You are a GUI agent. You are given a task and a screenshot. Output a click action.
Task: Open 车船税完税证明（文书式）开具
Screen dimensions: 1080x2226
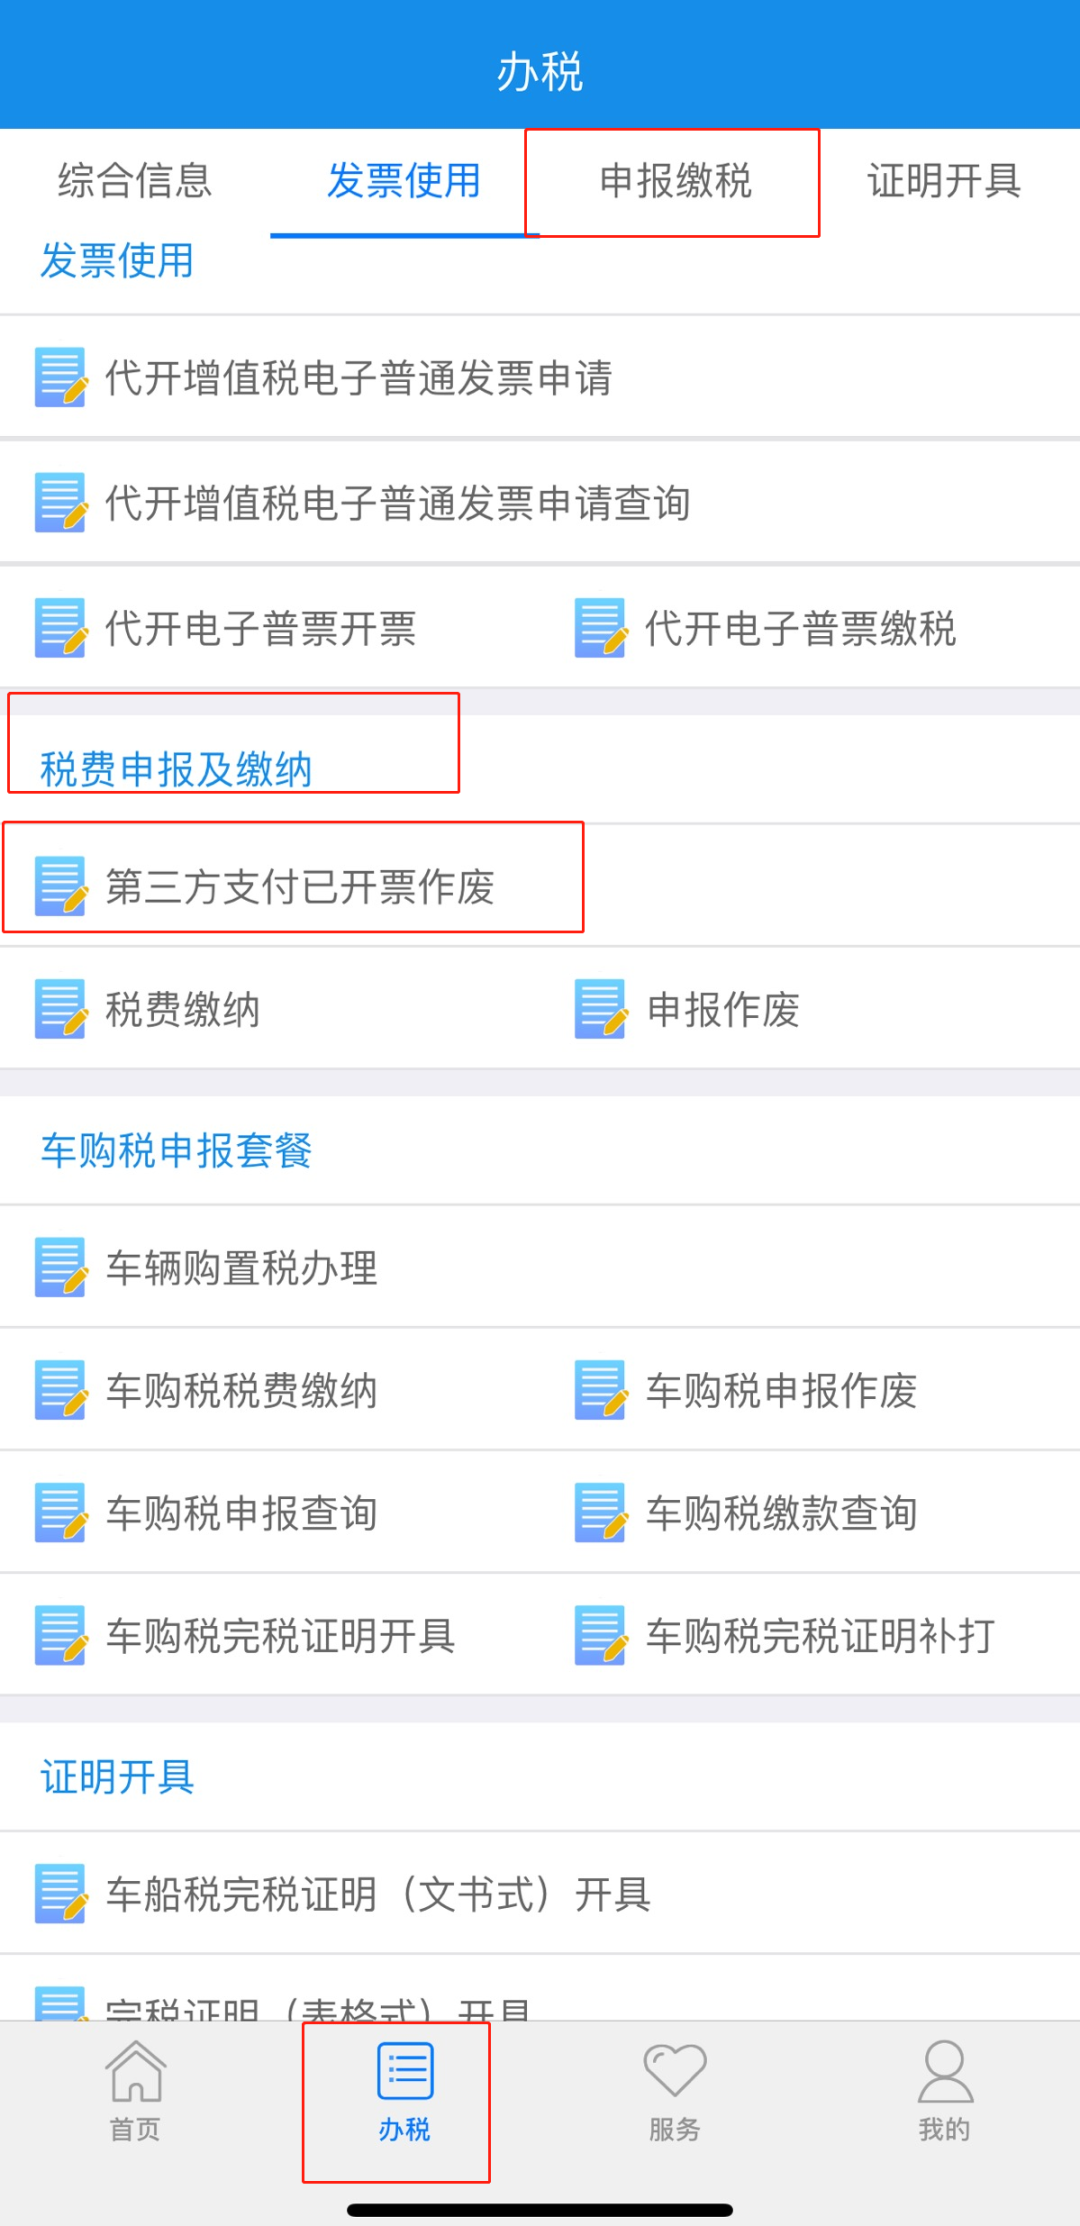(x=540, y=1894)
